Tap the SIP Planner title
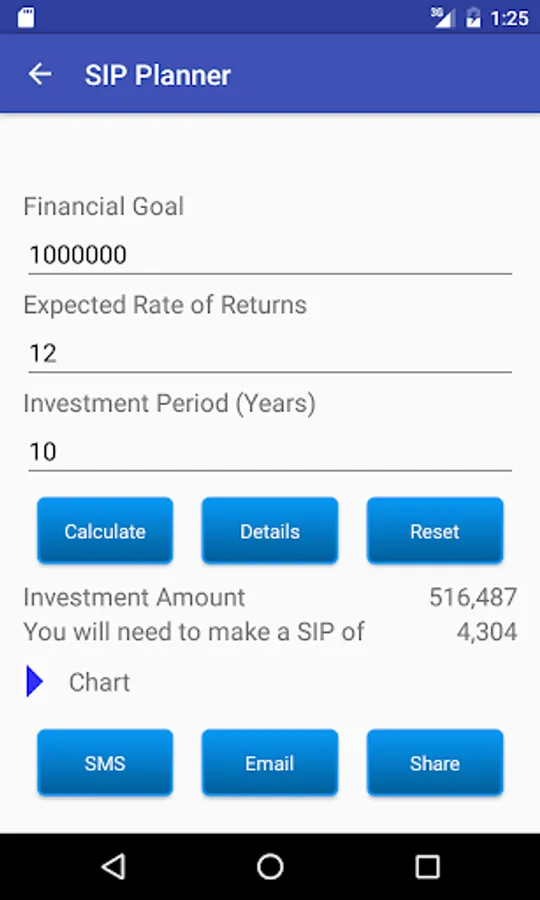 click(158, 75)
